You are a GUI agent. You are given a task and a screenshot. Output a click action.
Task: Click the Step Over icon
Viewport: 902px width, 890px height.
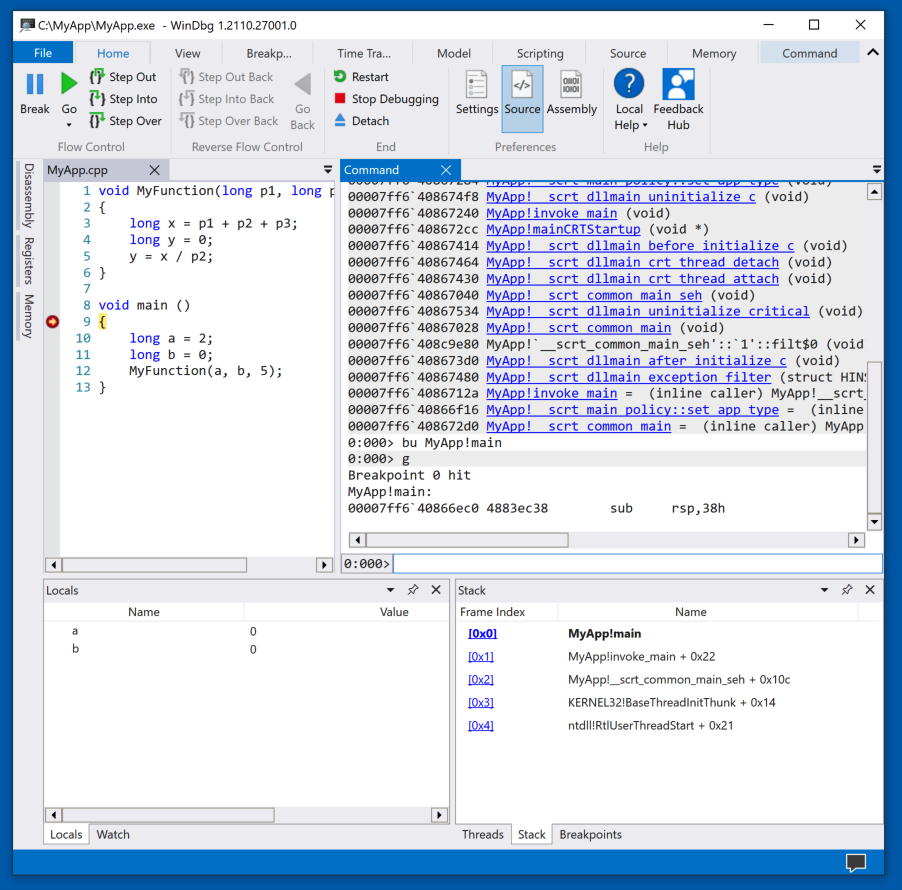(97, 121)
